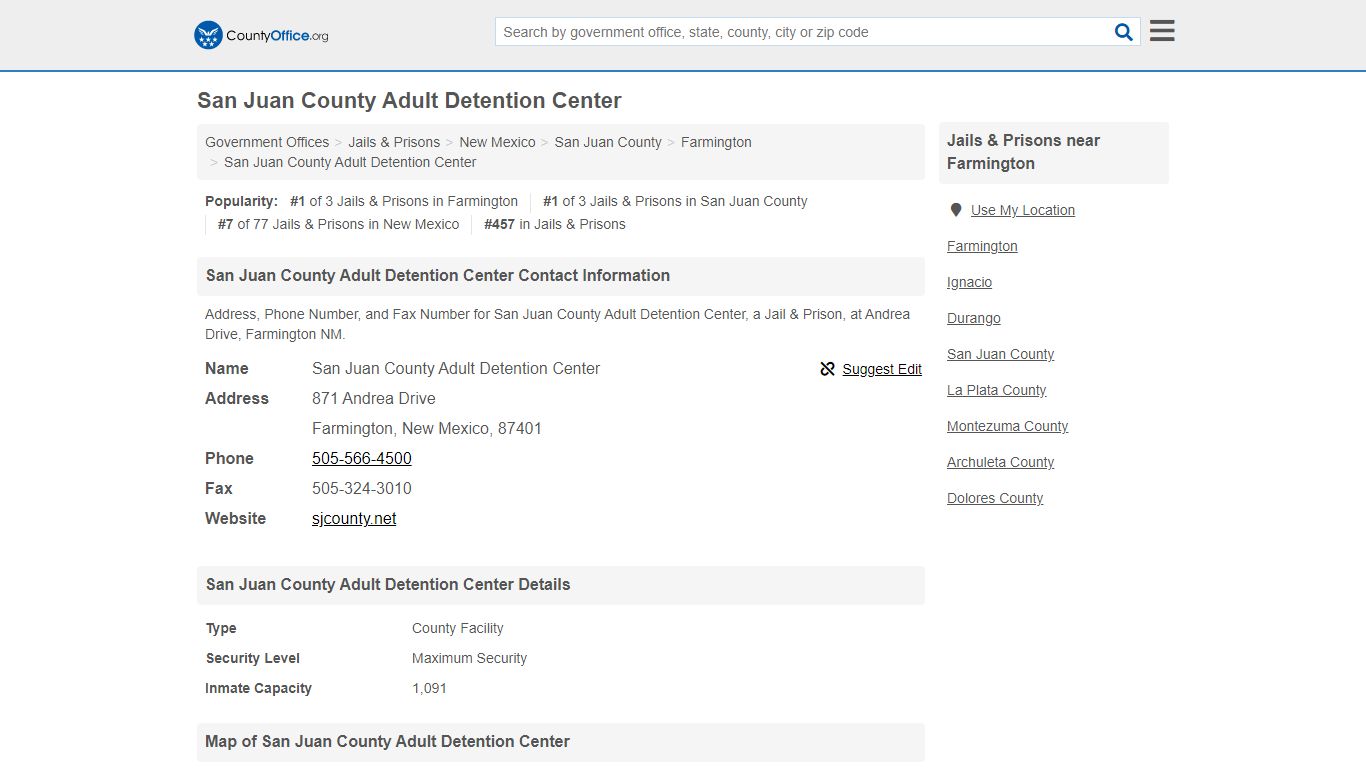Click the Suggest Edit pencil icon
The width and height of the screenshot is (1366, 768).
[x=827, y=369]
